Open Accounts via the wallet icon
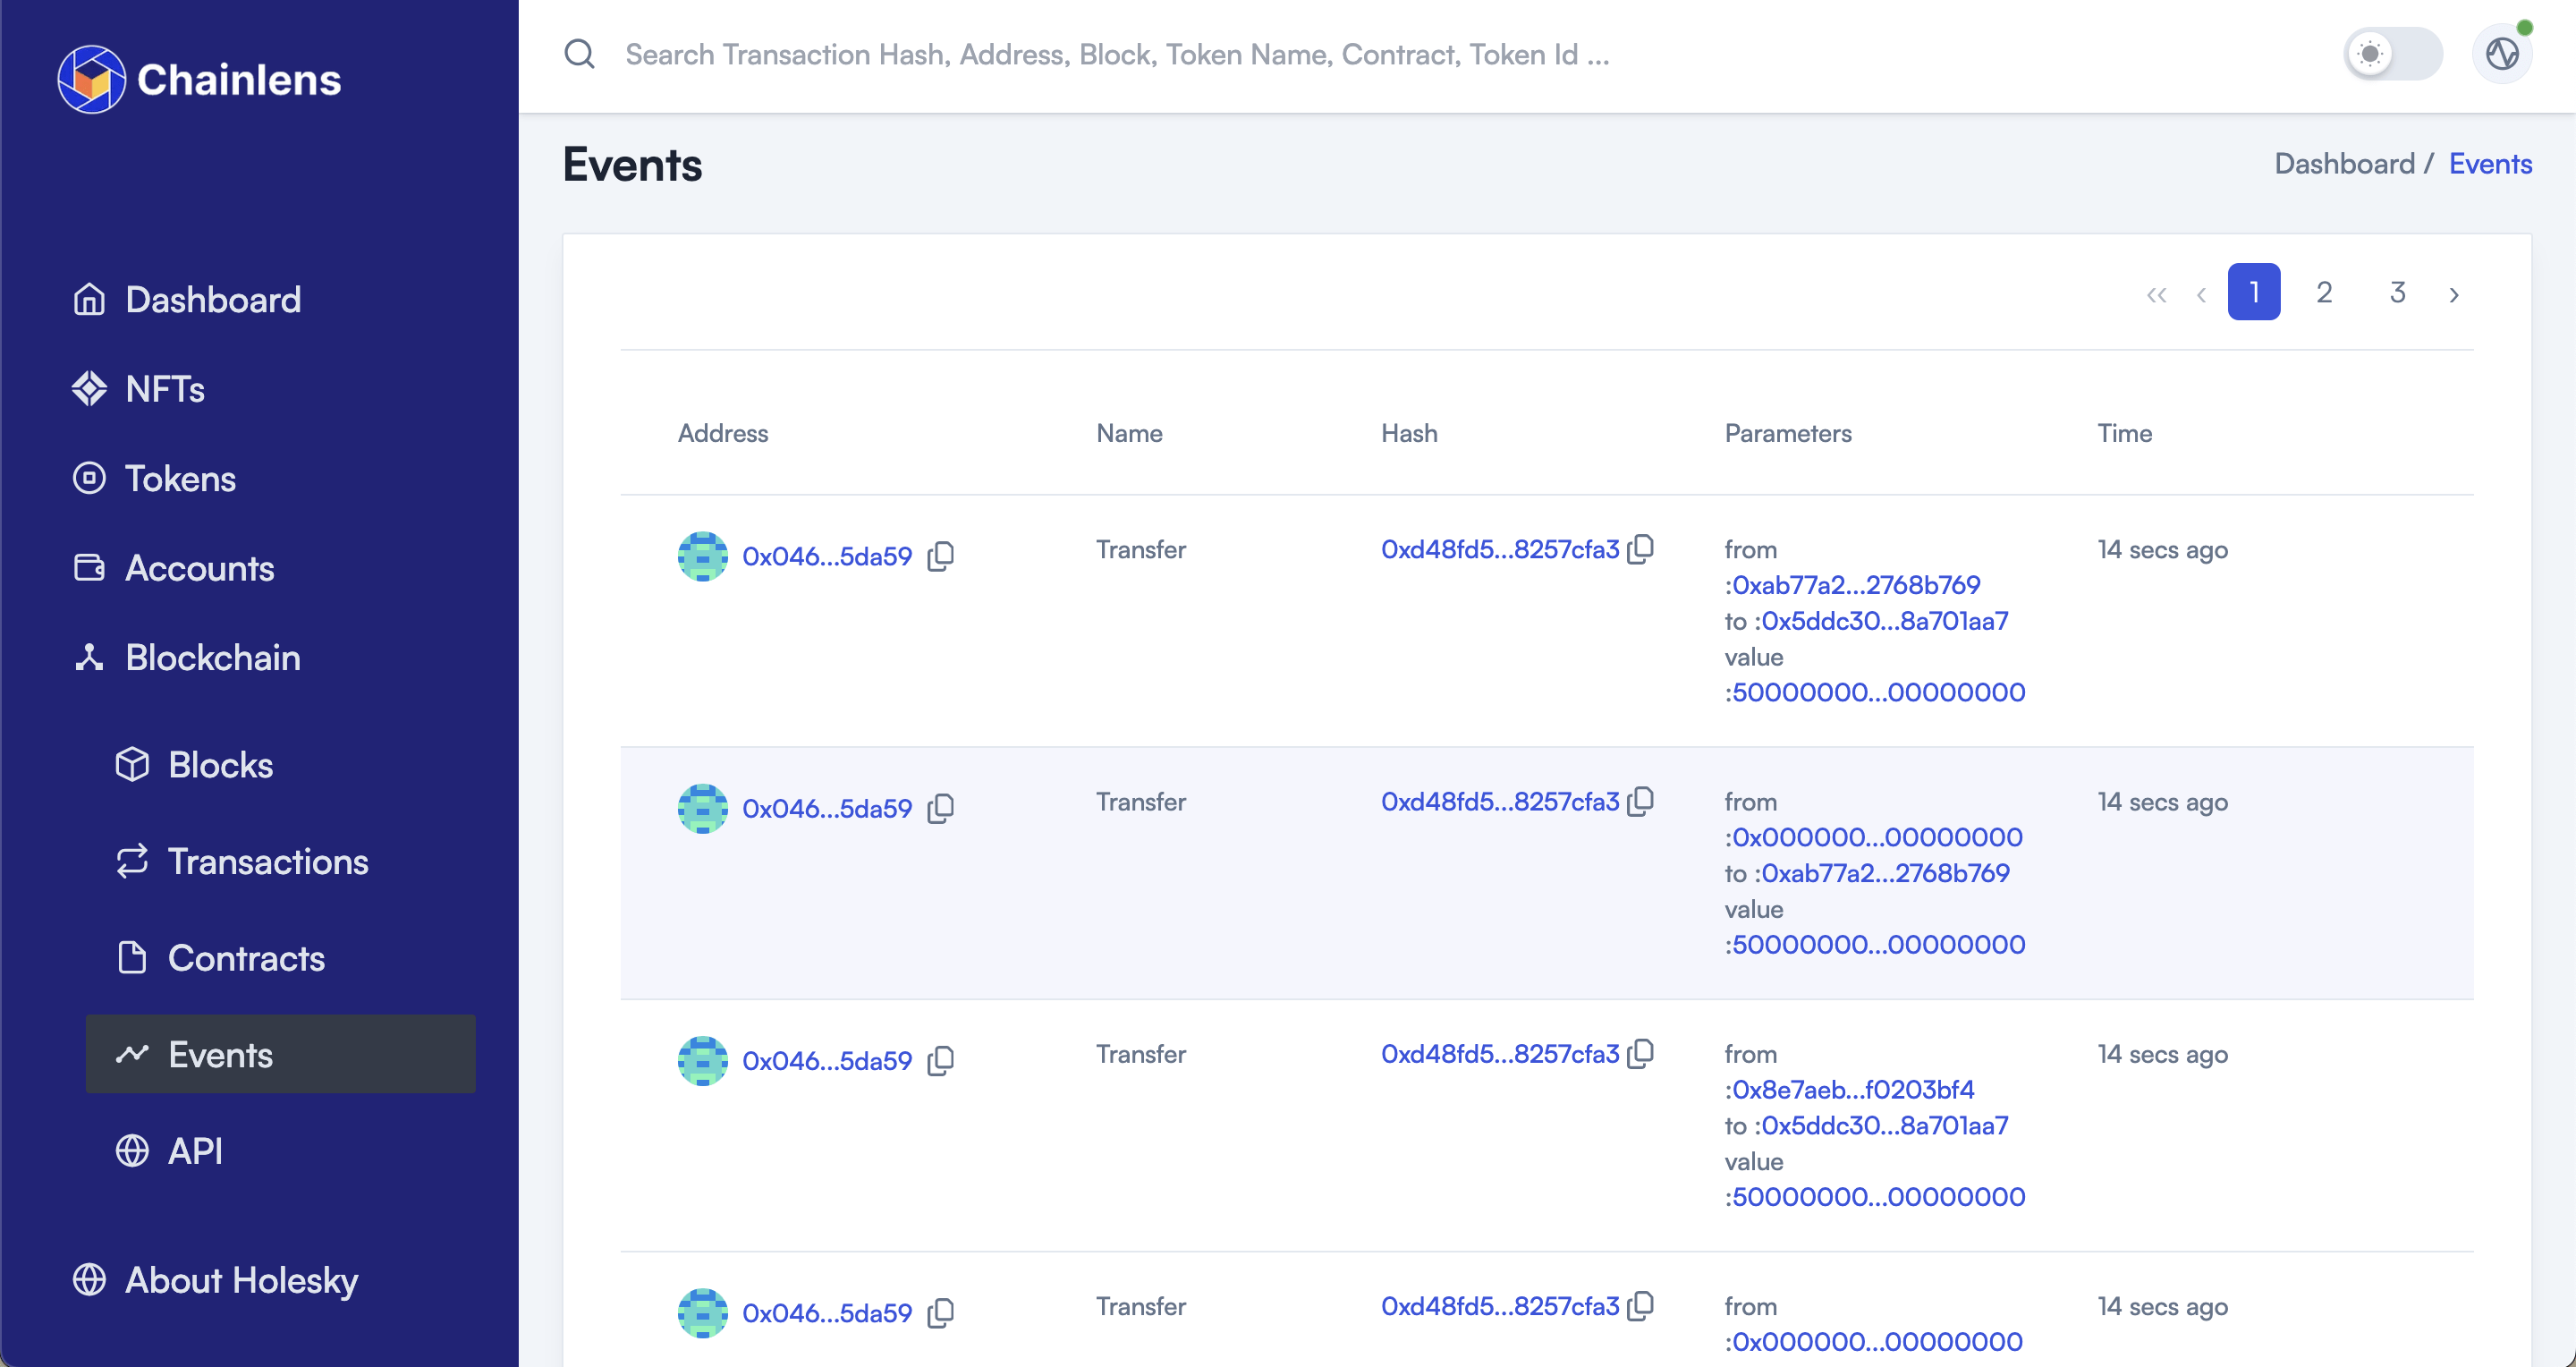 [88, 567]
